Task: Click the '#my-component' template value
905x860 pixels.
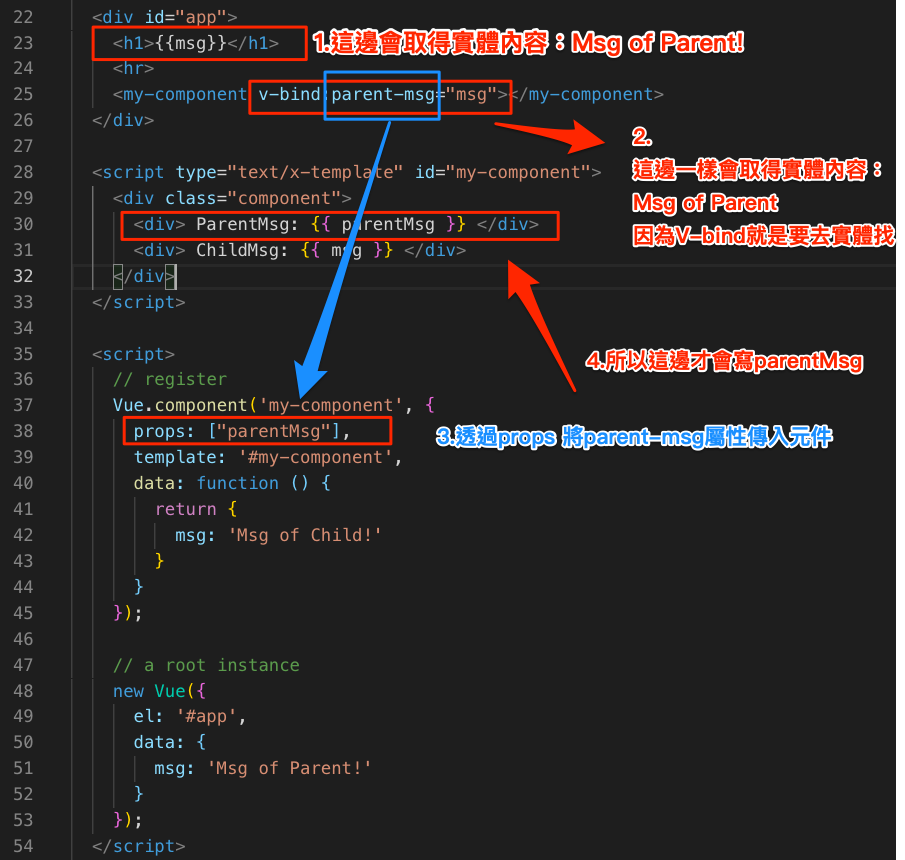Action: (315, 457)
